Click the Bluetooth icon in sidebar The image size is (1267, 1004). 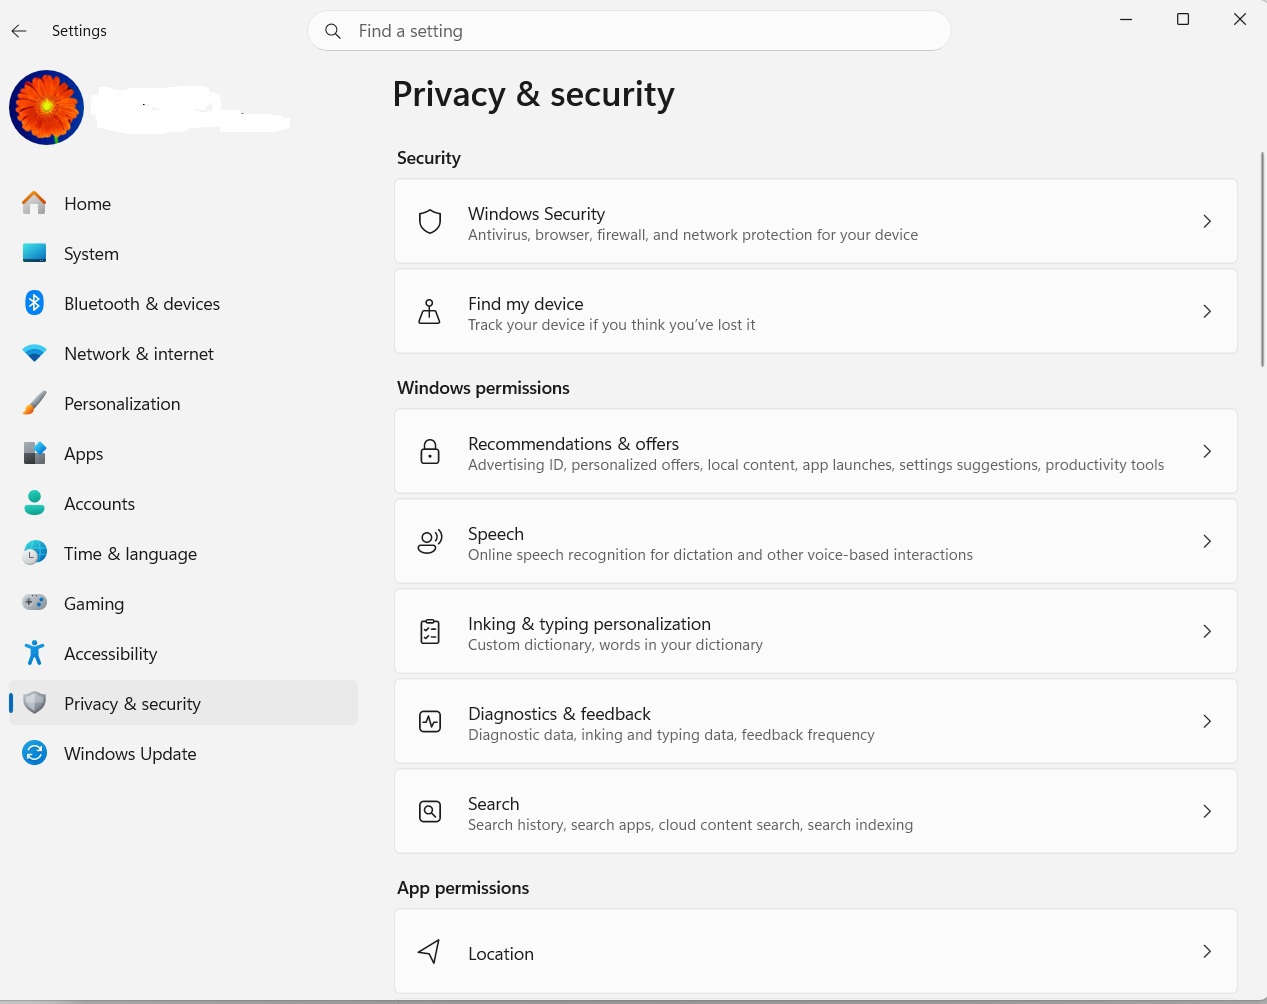[35, 303]
